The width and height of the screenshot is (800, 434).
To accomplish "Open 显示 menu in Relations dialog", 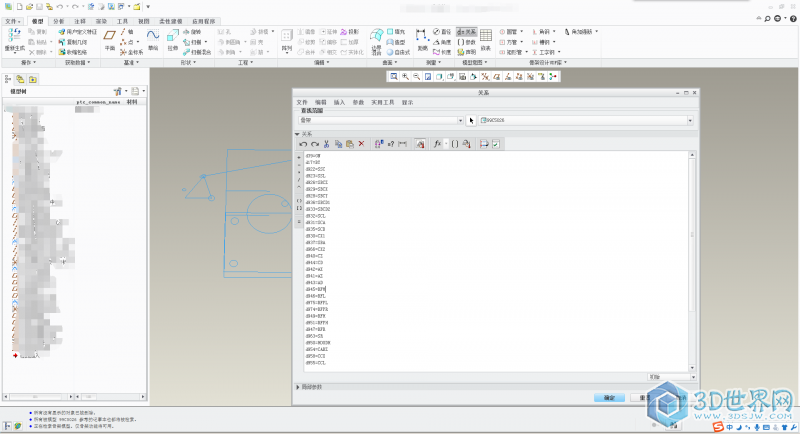I will point(407,103).
